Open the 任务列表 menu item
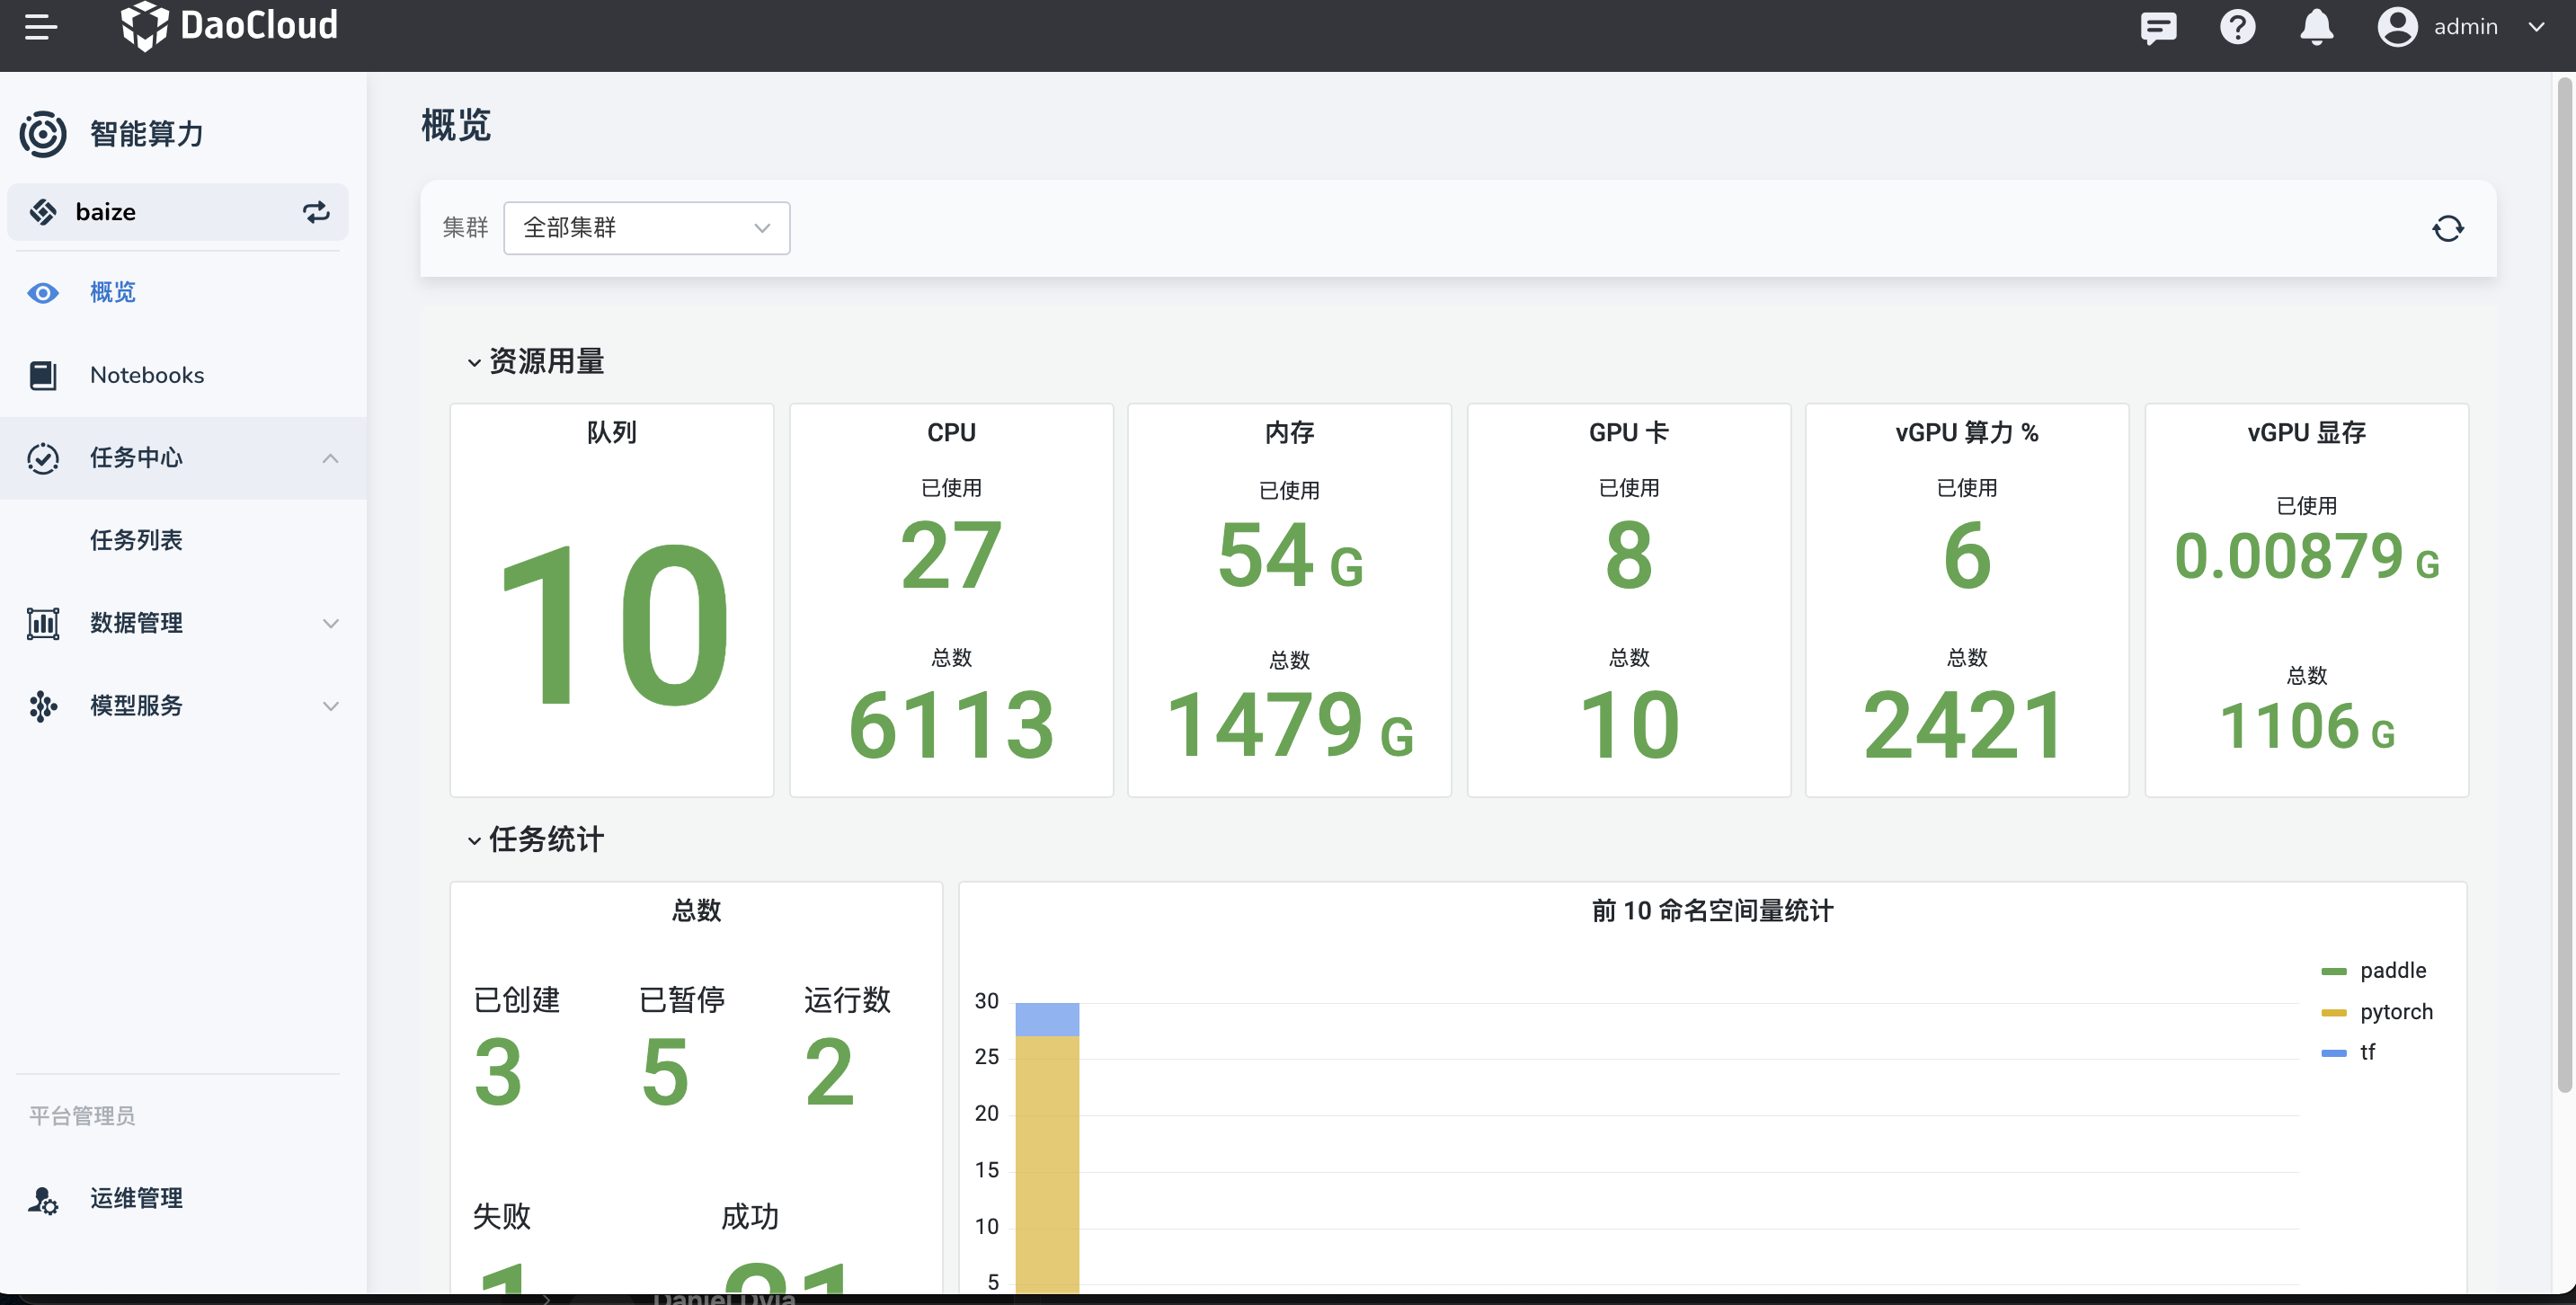Screen dimensions: 2576x1305 (136, 540)
